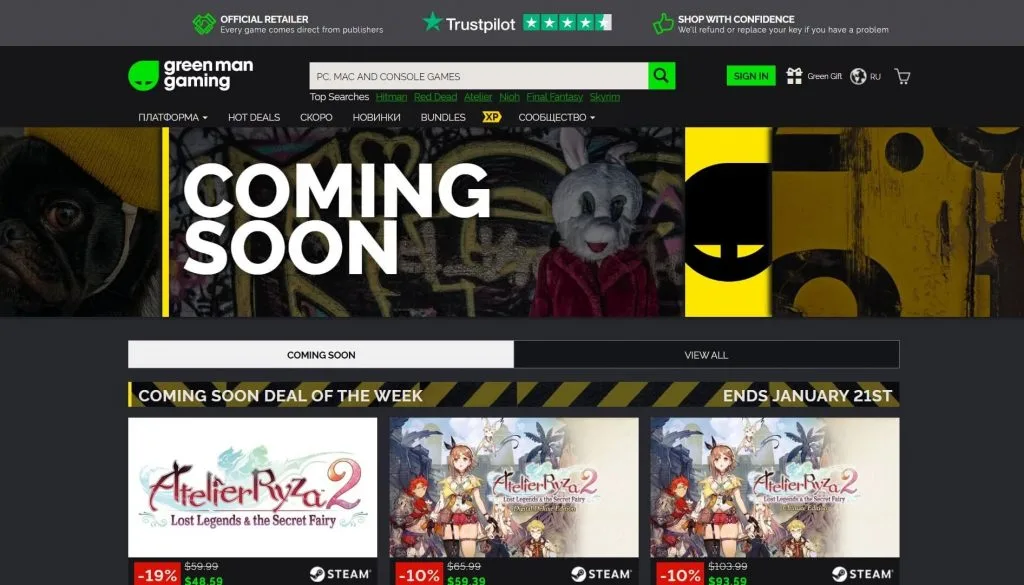Click the globe region RU icon
Image resolution: width=1024 pixels, height=585 pixels.
tap(858, 76)
